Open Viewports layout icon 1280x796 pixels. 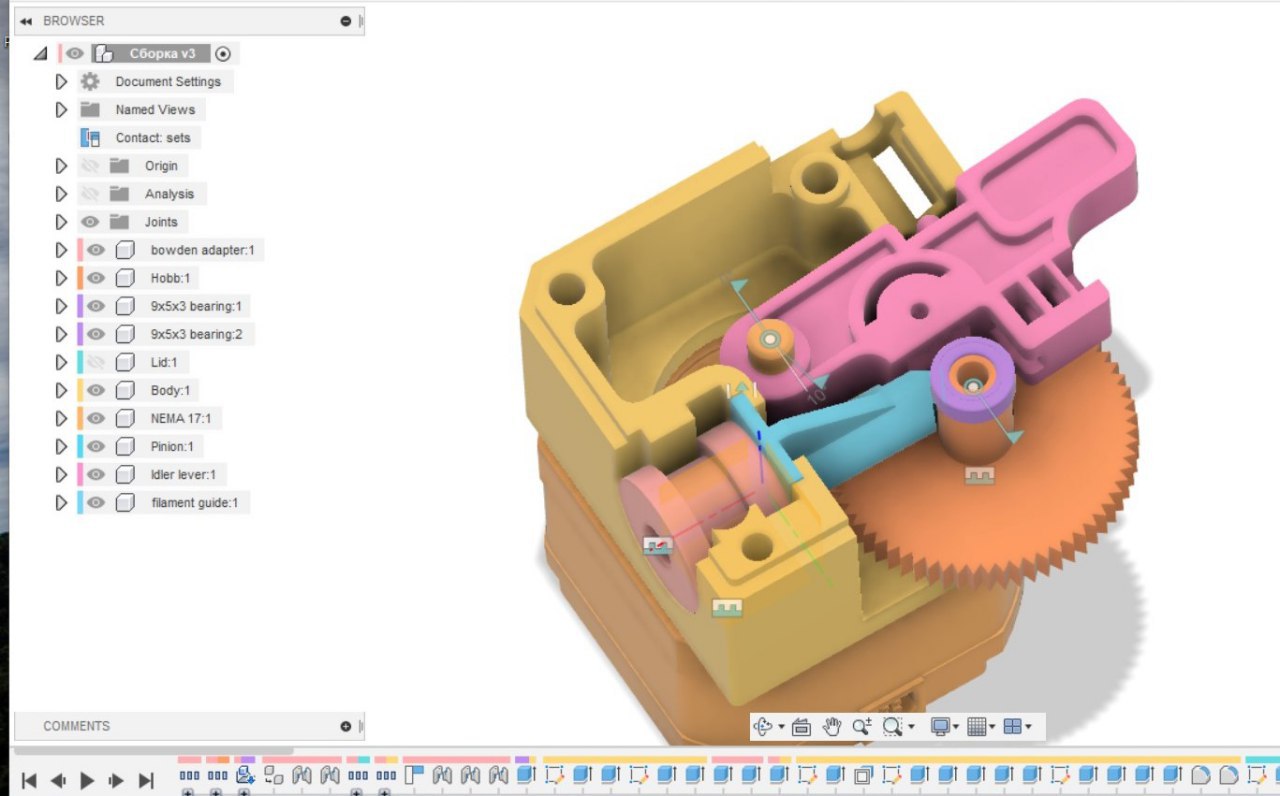click(1013, 727)
